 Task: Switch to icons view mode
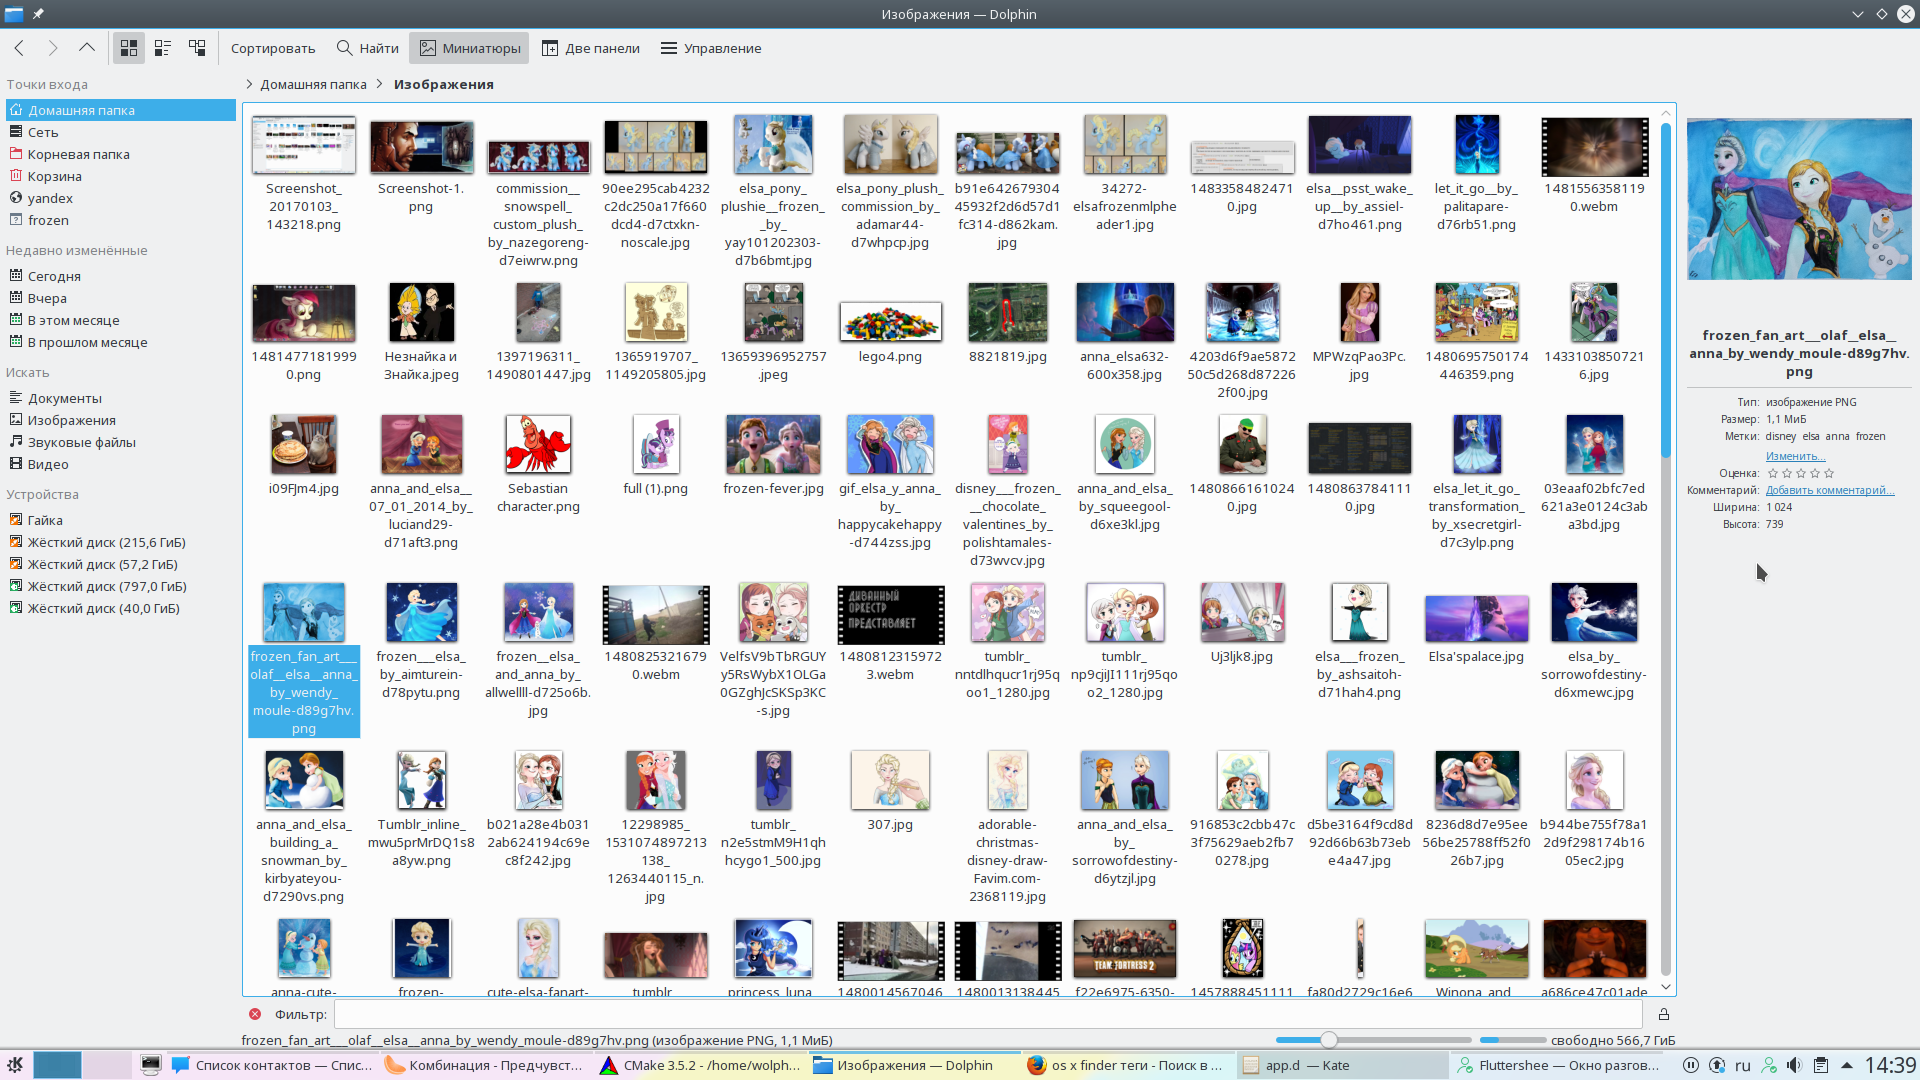coord(129,48)
